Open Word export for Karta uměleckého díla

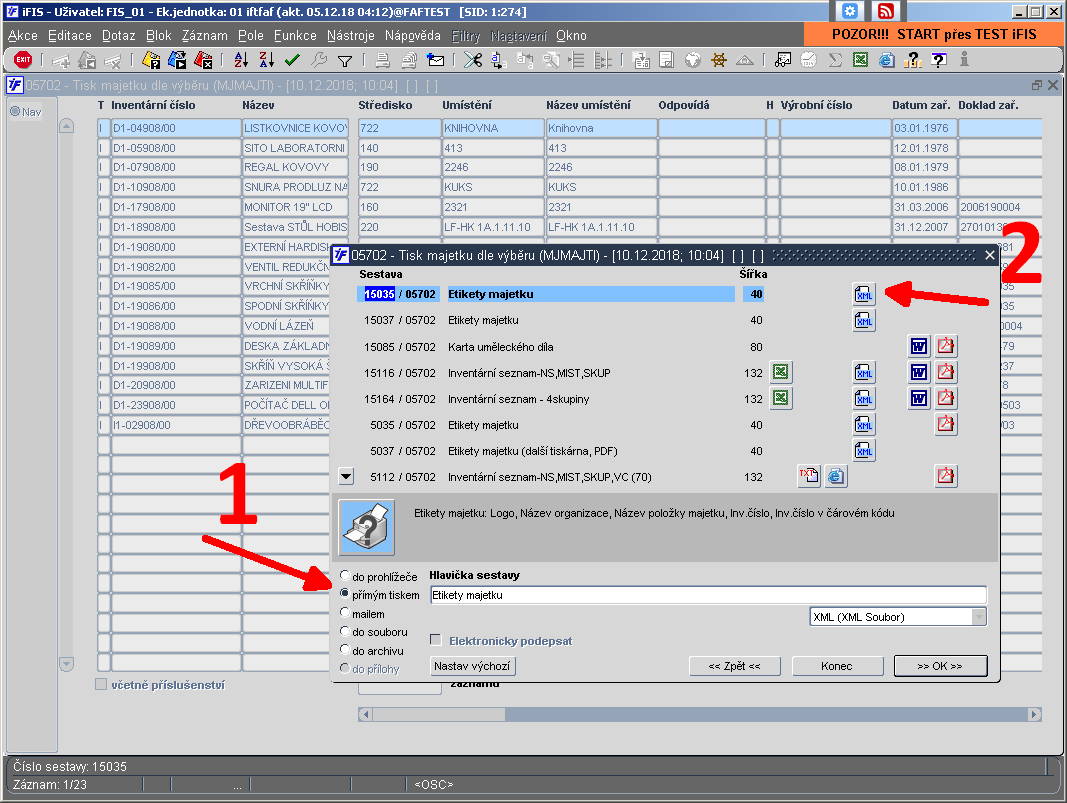tap(919, 346)
